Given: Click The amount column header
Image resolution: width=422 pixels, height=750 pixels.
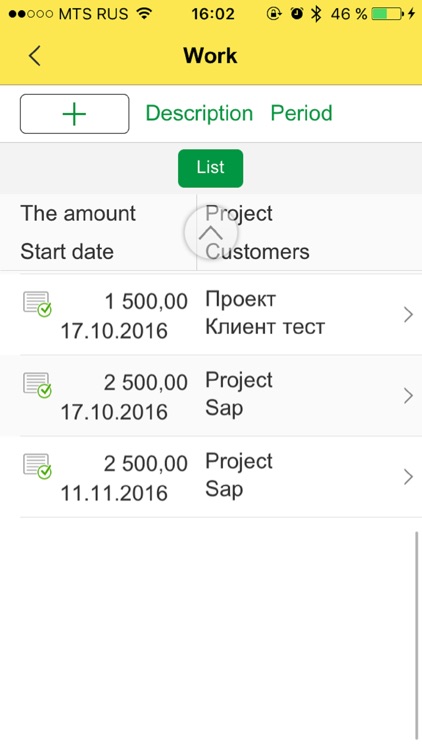Looking at the screenshot, I should tap(78, 213).
